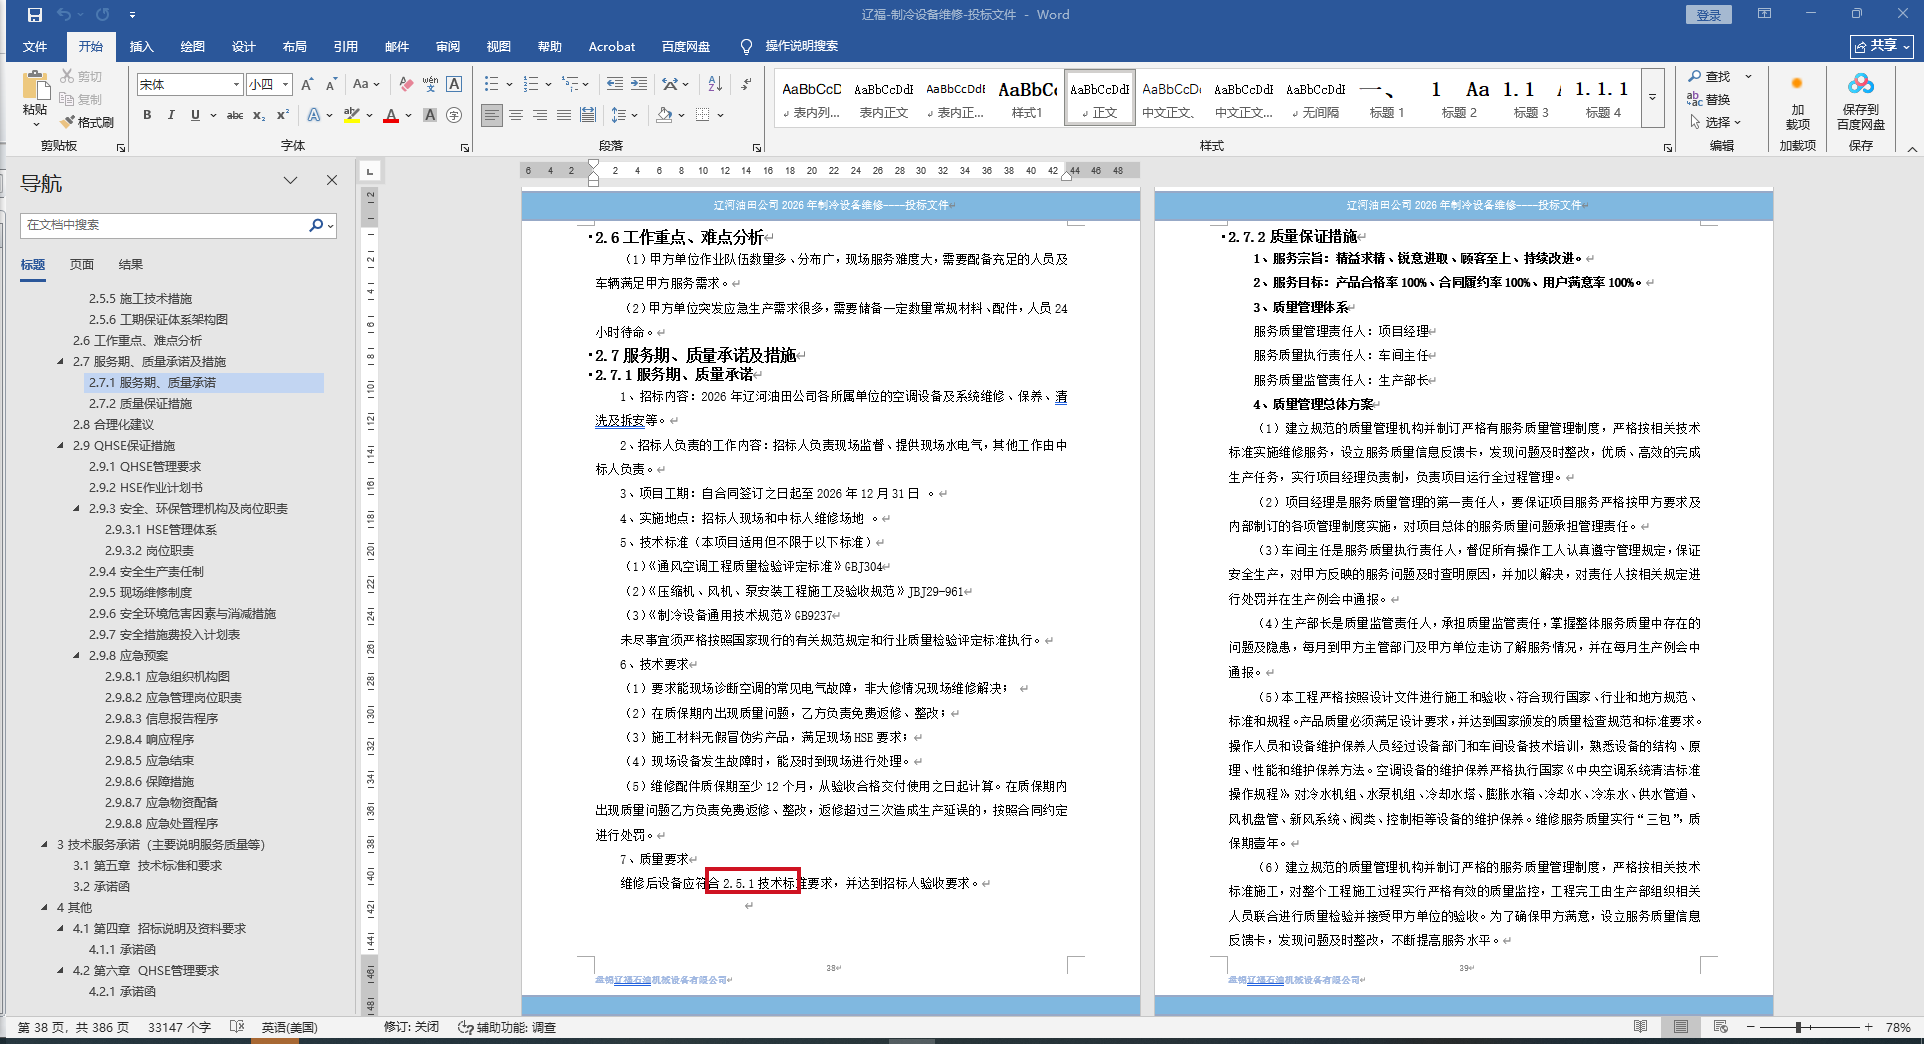Click the Save to Baidu Netdisk icon

(x=1860, y=101)
